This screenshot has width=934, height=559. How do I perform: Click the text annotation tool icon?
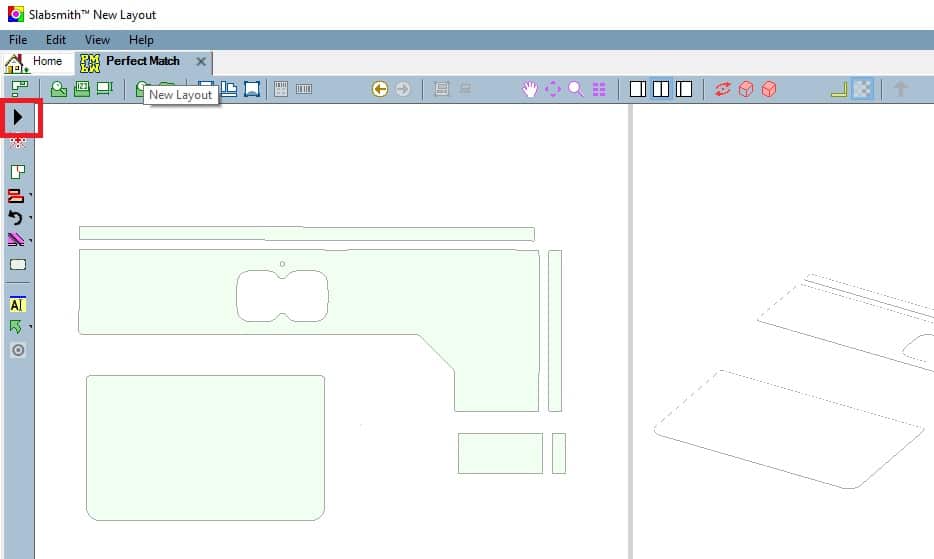(x=17, y=305)
